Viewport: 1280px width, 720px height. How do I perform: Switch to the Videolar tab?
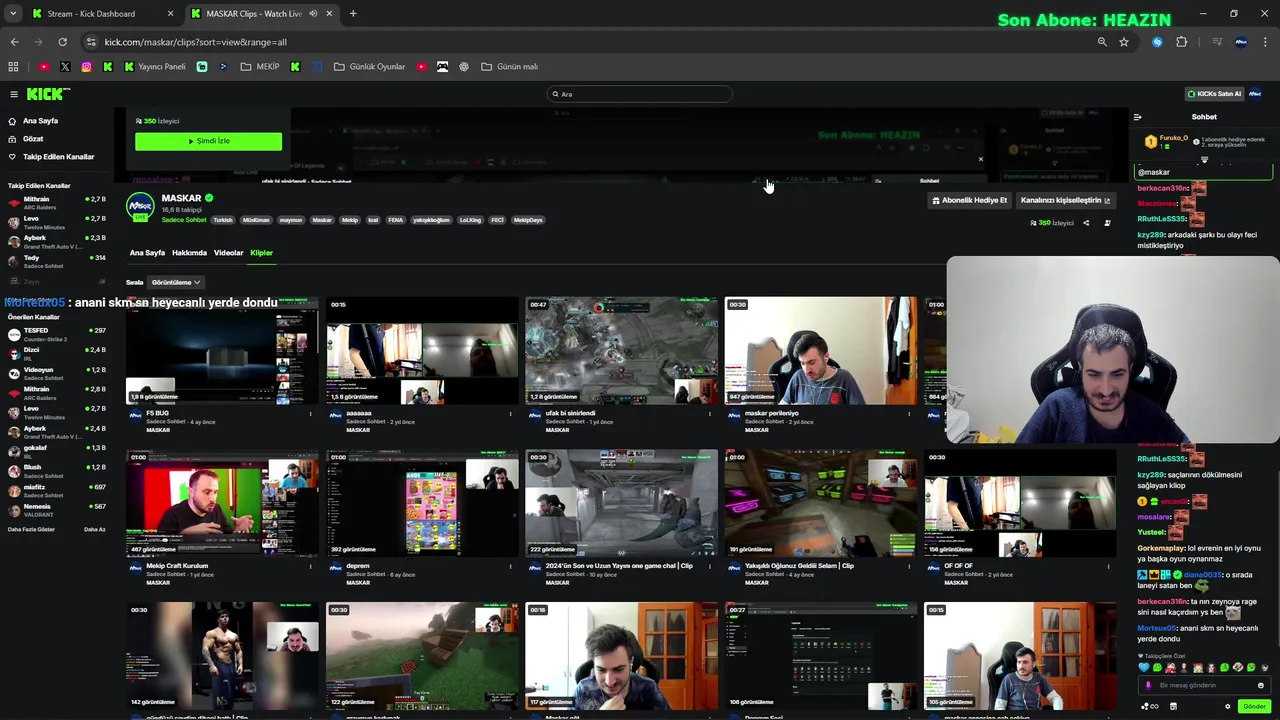pos(228,253)
